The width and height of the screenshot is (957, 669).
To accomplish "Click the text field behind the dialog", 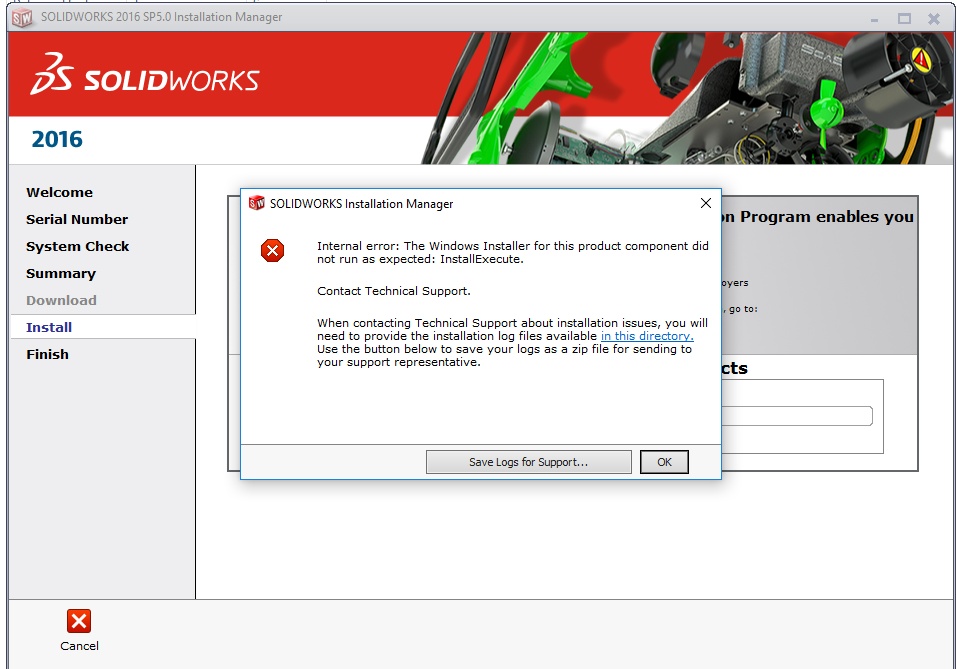I will coord(797,416).
